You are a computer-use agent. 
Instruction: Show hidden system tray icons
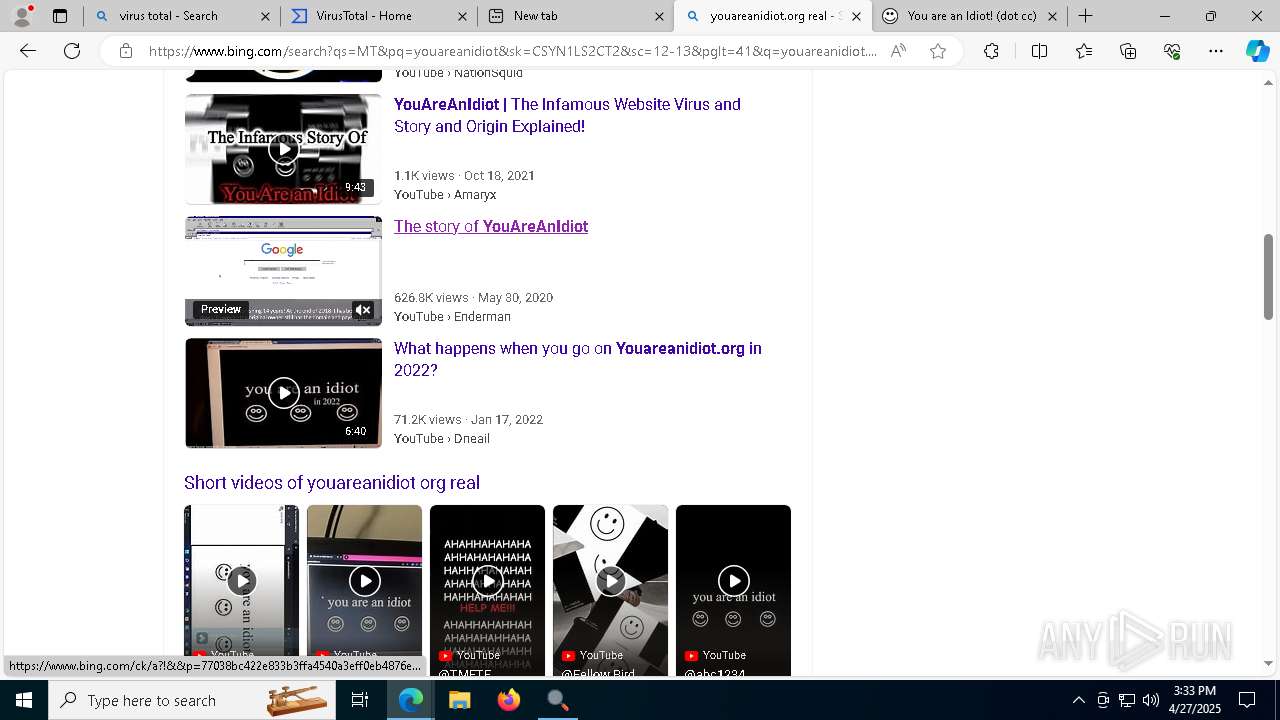coord(1078,700)
